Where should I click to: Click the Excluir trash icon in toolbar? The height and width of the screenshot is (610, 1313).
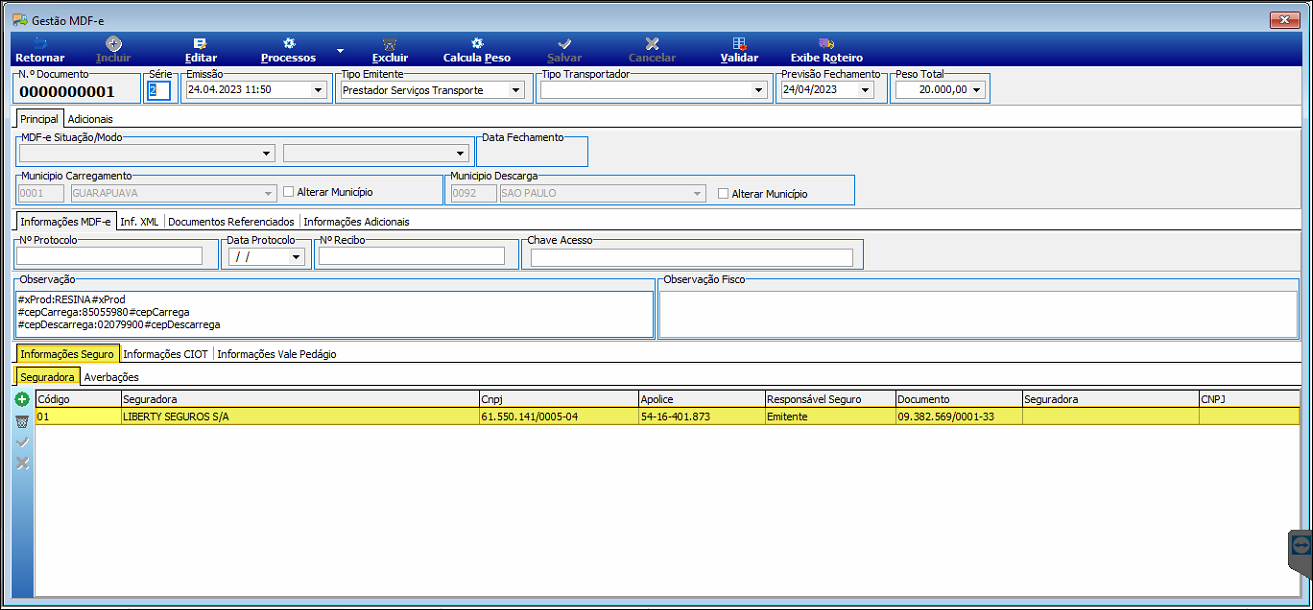390,44
